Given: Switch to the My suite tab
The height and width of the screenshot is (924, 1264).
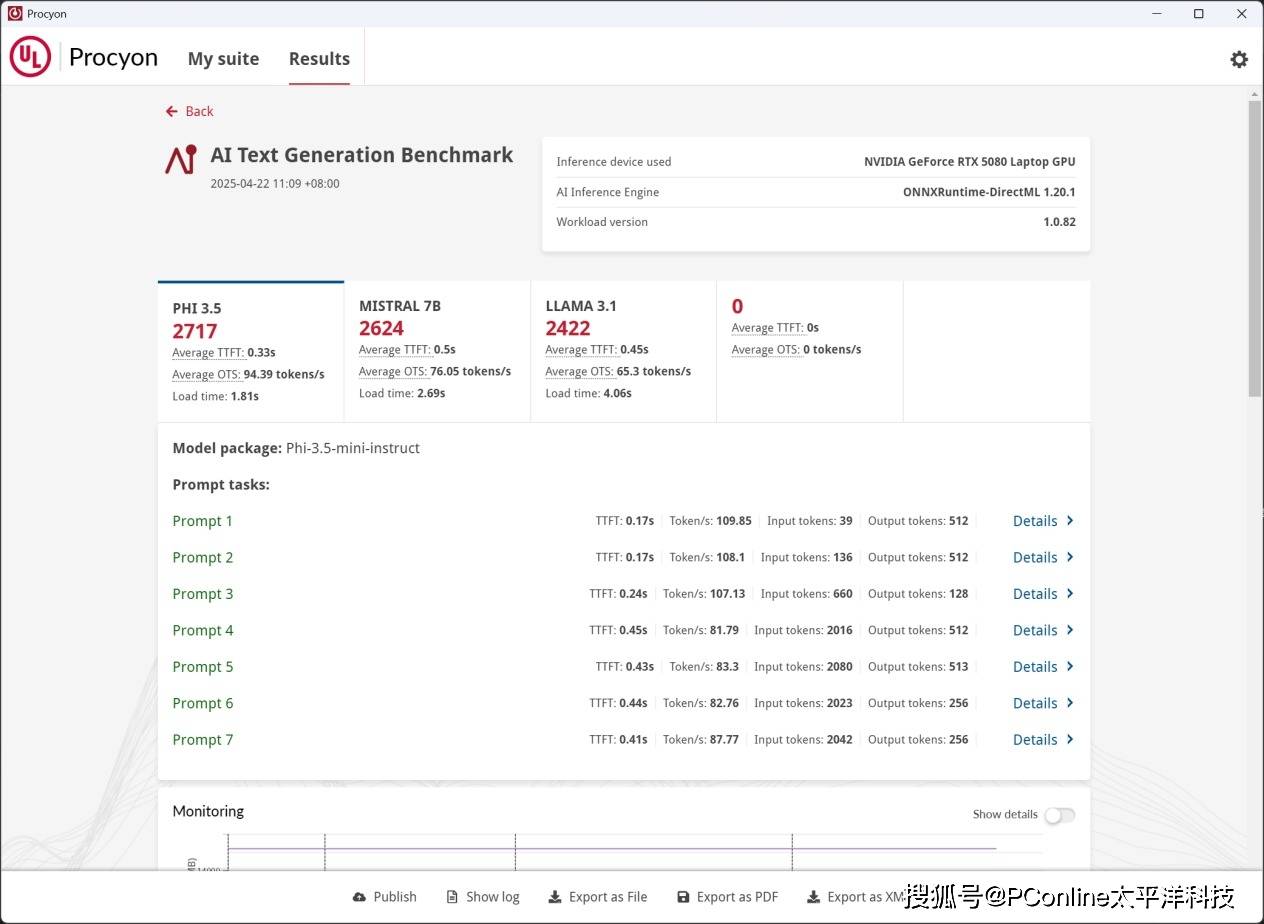Looking at the screenshot, I should 223,59.
